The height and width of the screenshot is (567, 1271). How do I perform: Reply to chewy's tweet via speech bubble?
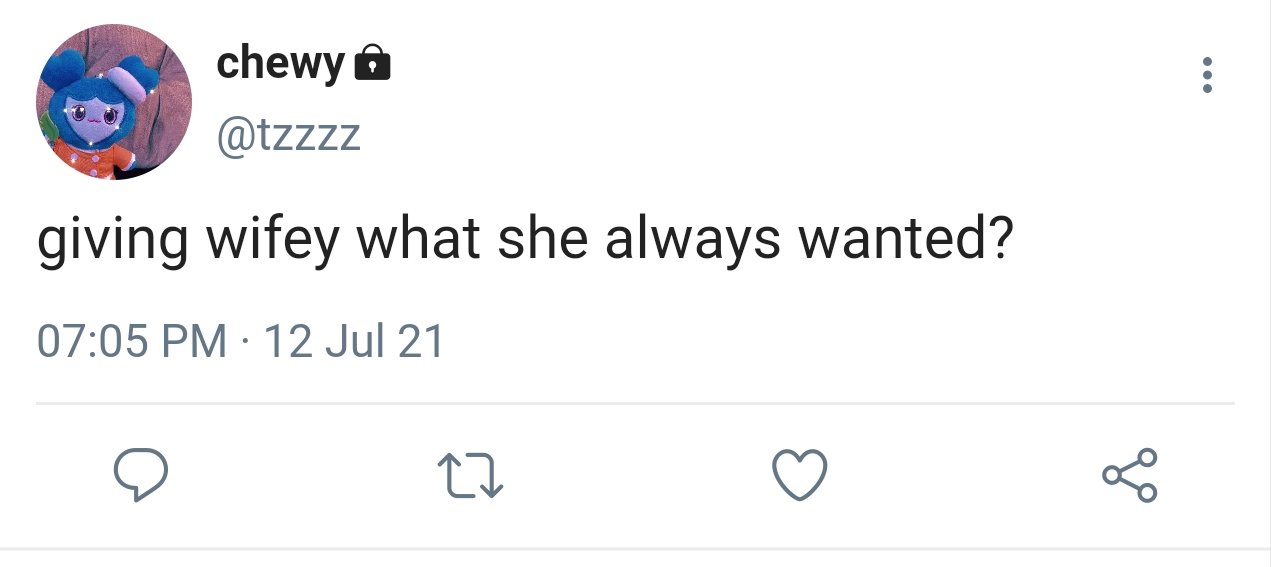(x=139, y=475)
